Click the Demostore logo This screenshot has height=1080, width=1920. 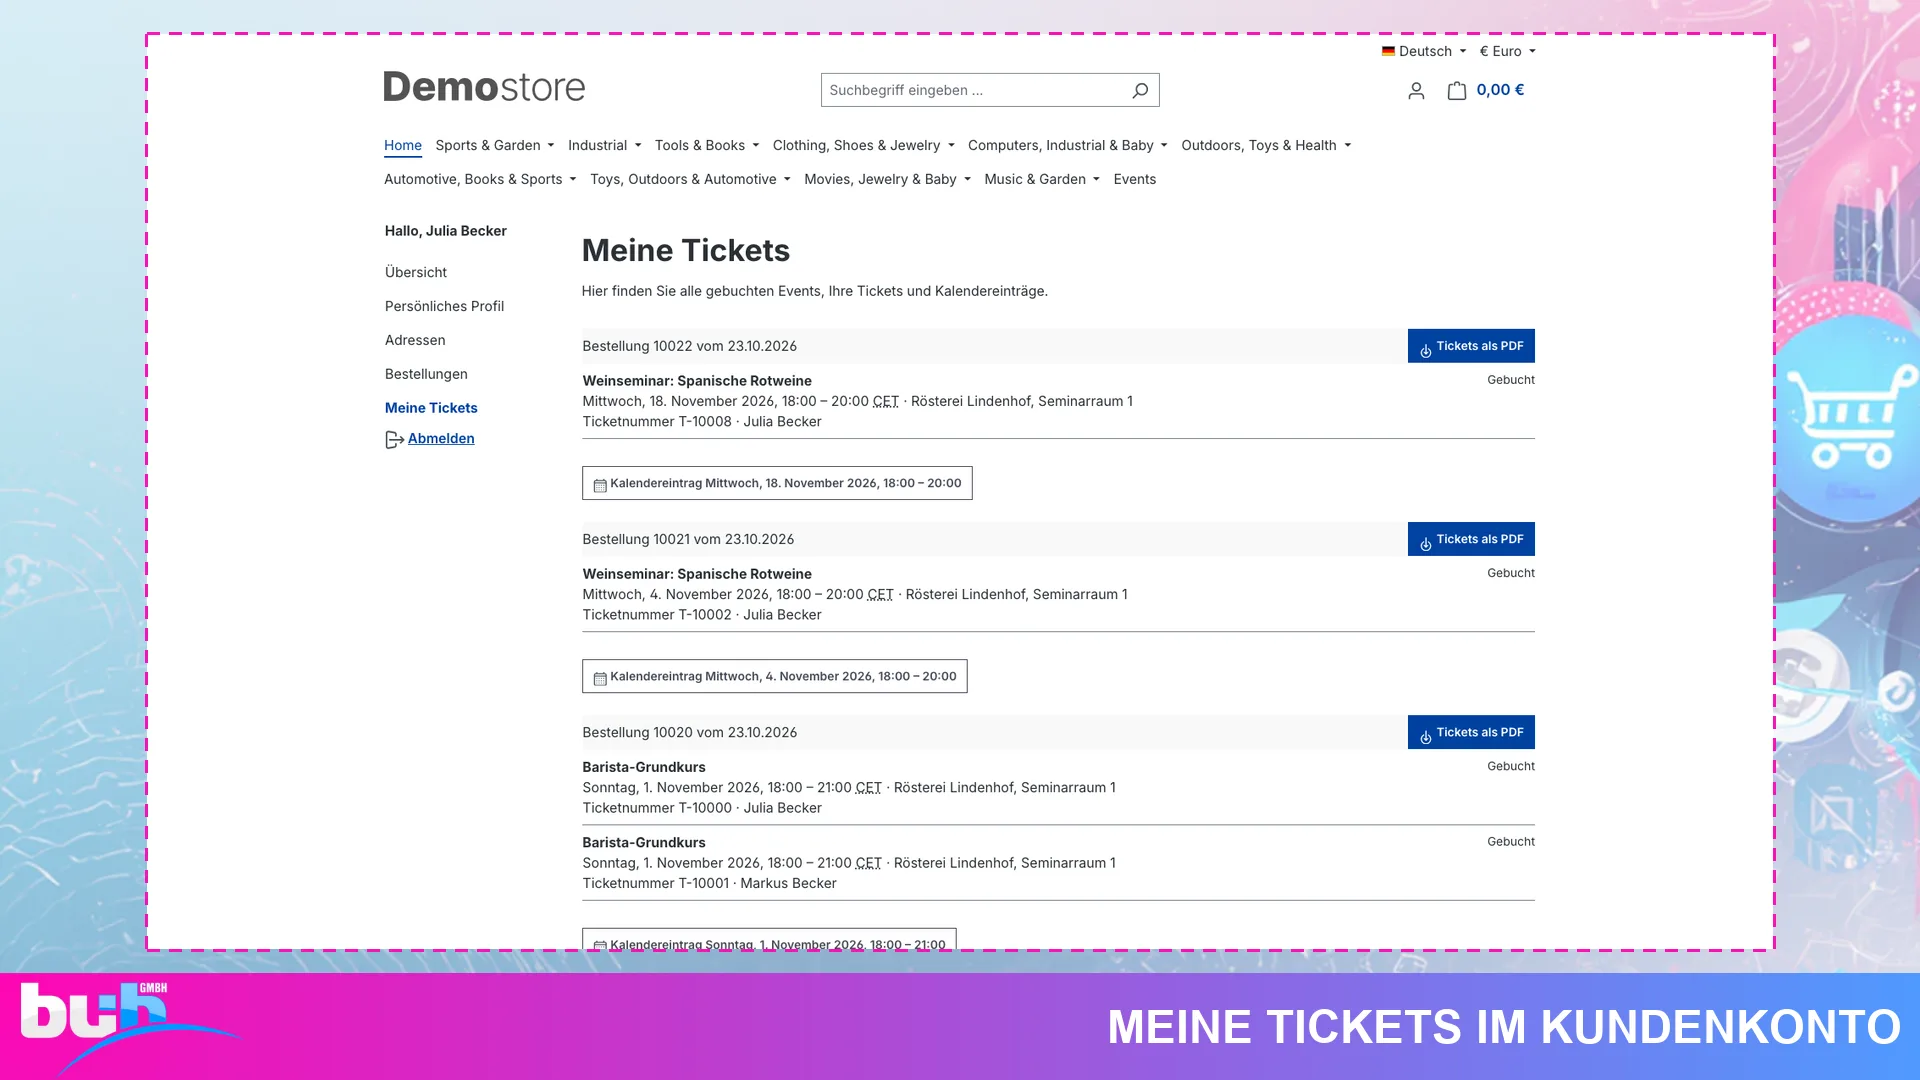click(484, 88)
